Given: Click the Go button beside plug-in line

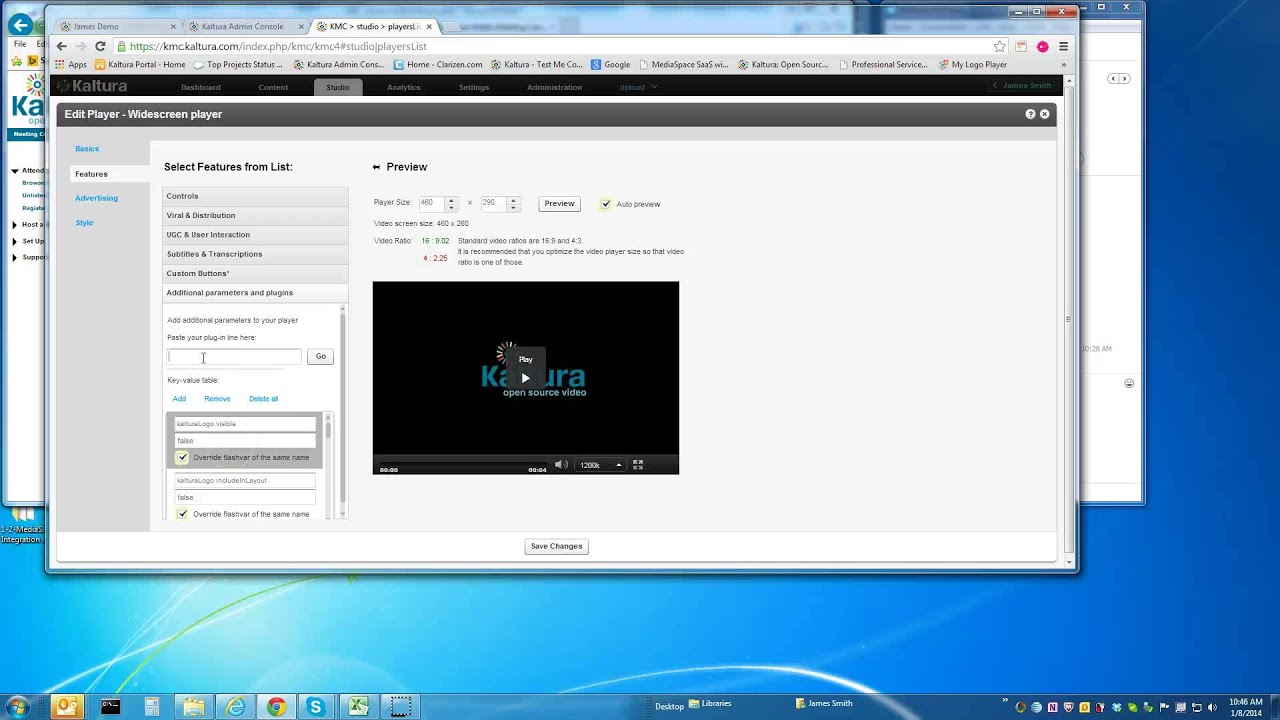Looking at the screenshot, I should coord(320,356).
